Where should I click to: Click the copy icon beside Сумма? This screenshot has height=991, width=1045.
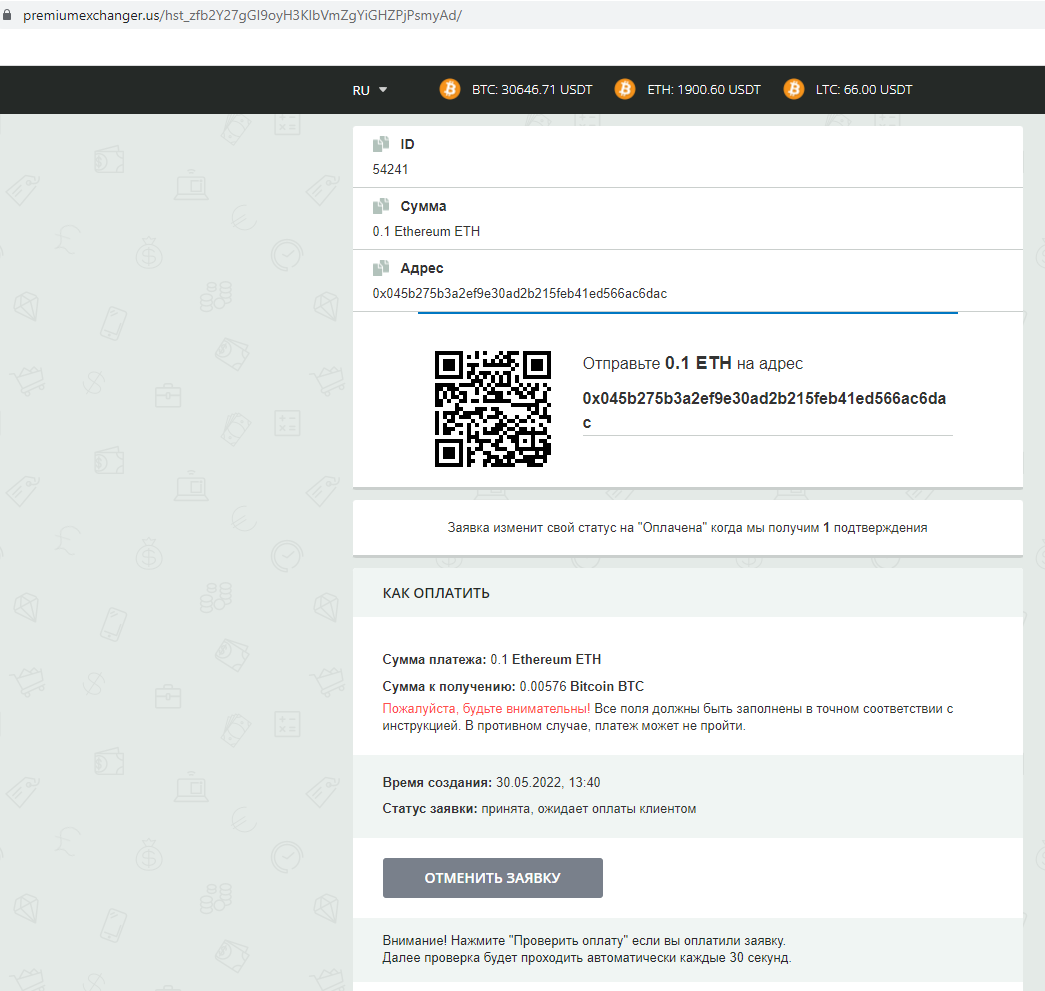pyautogui.click(x=381, y=206)
